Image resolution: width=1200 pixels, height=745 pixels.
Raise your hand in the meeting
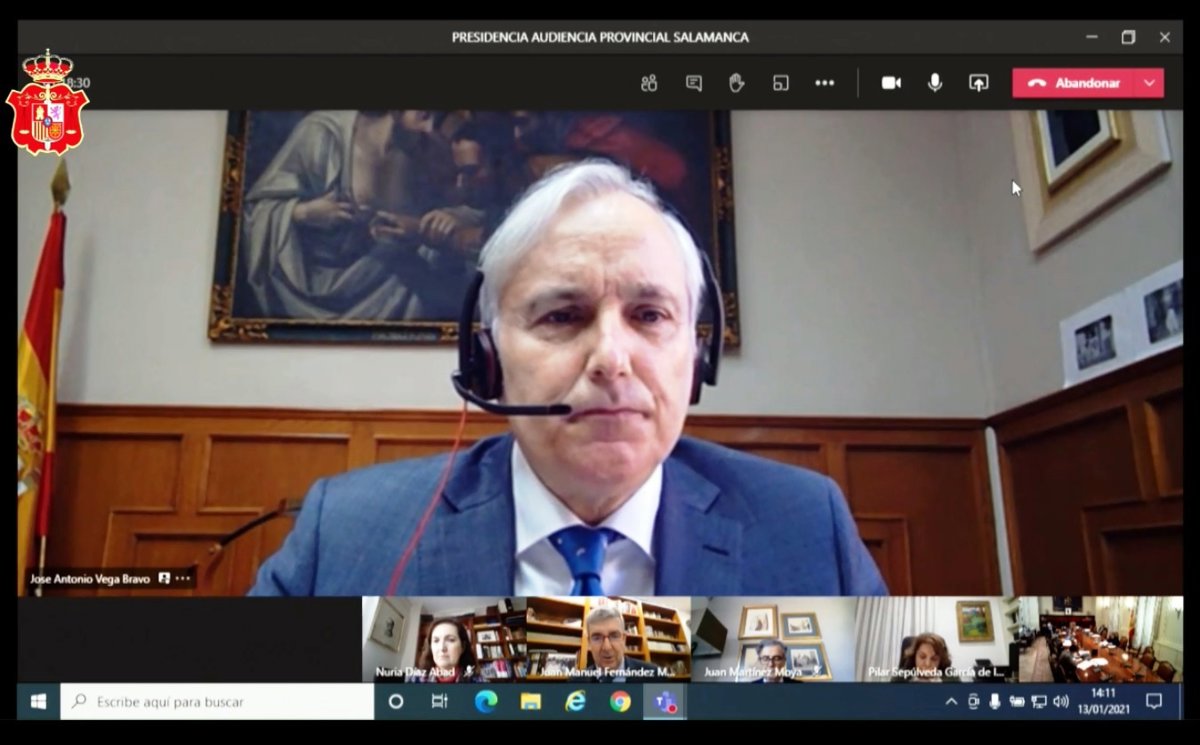coord(737,83)
